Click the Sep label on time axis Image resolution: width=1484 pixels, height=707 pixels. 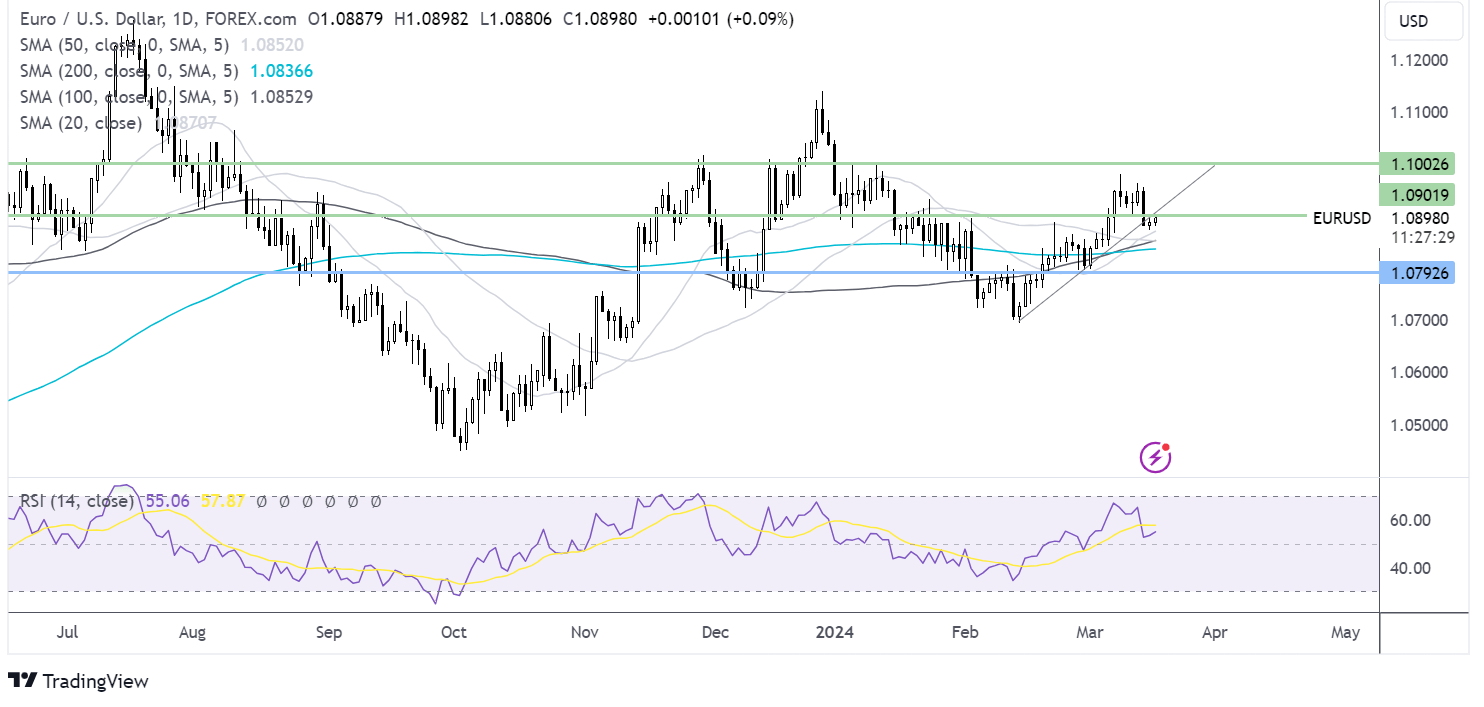[329, 632]
